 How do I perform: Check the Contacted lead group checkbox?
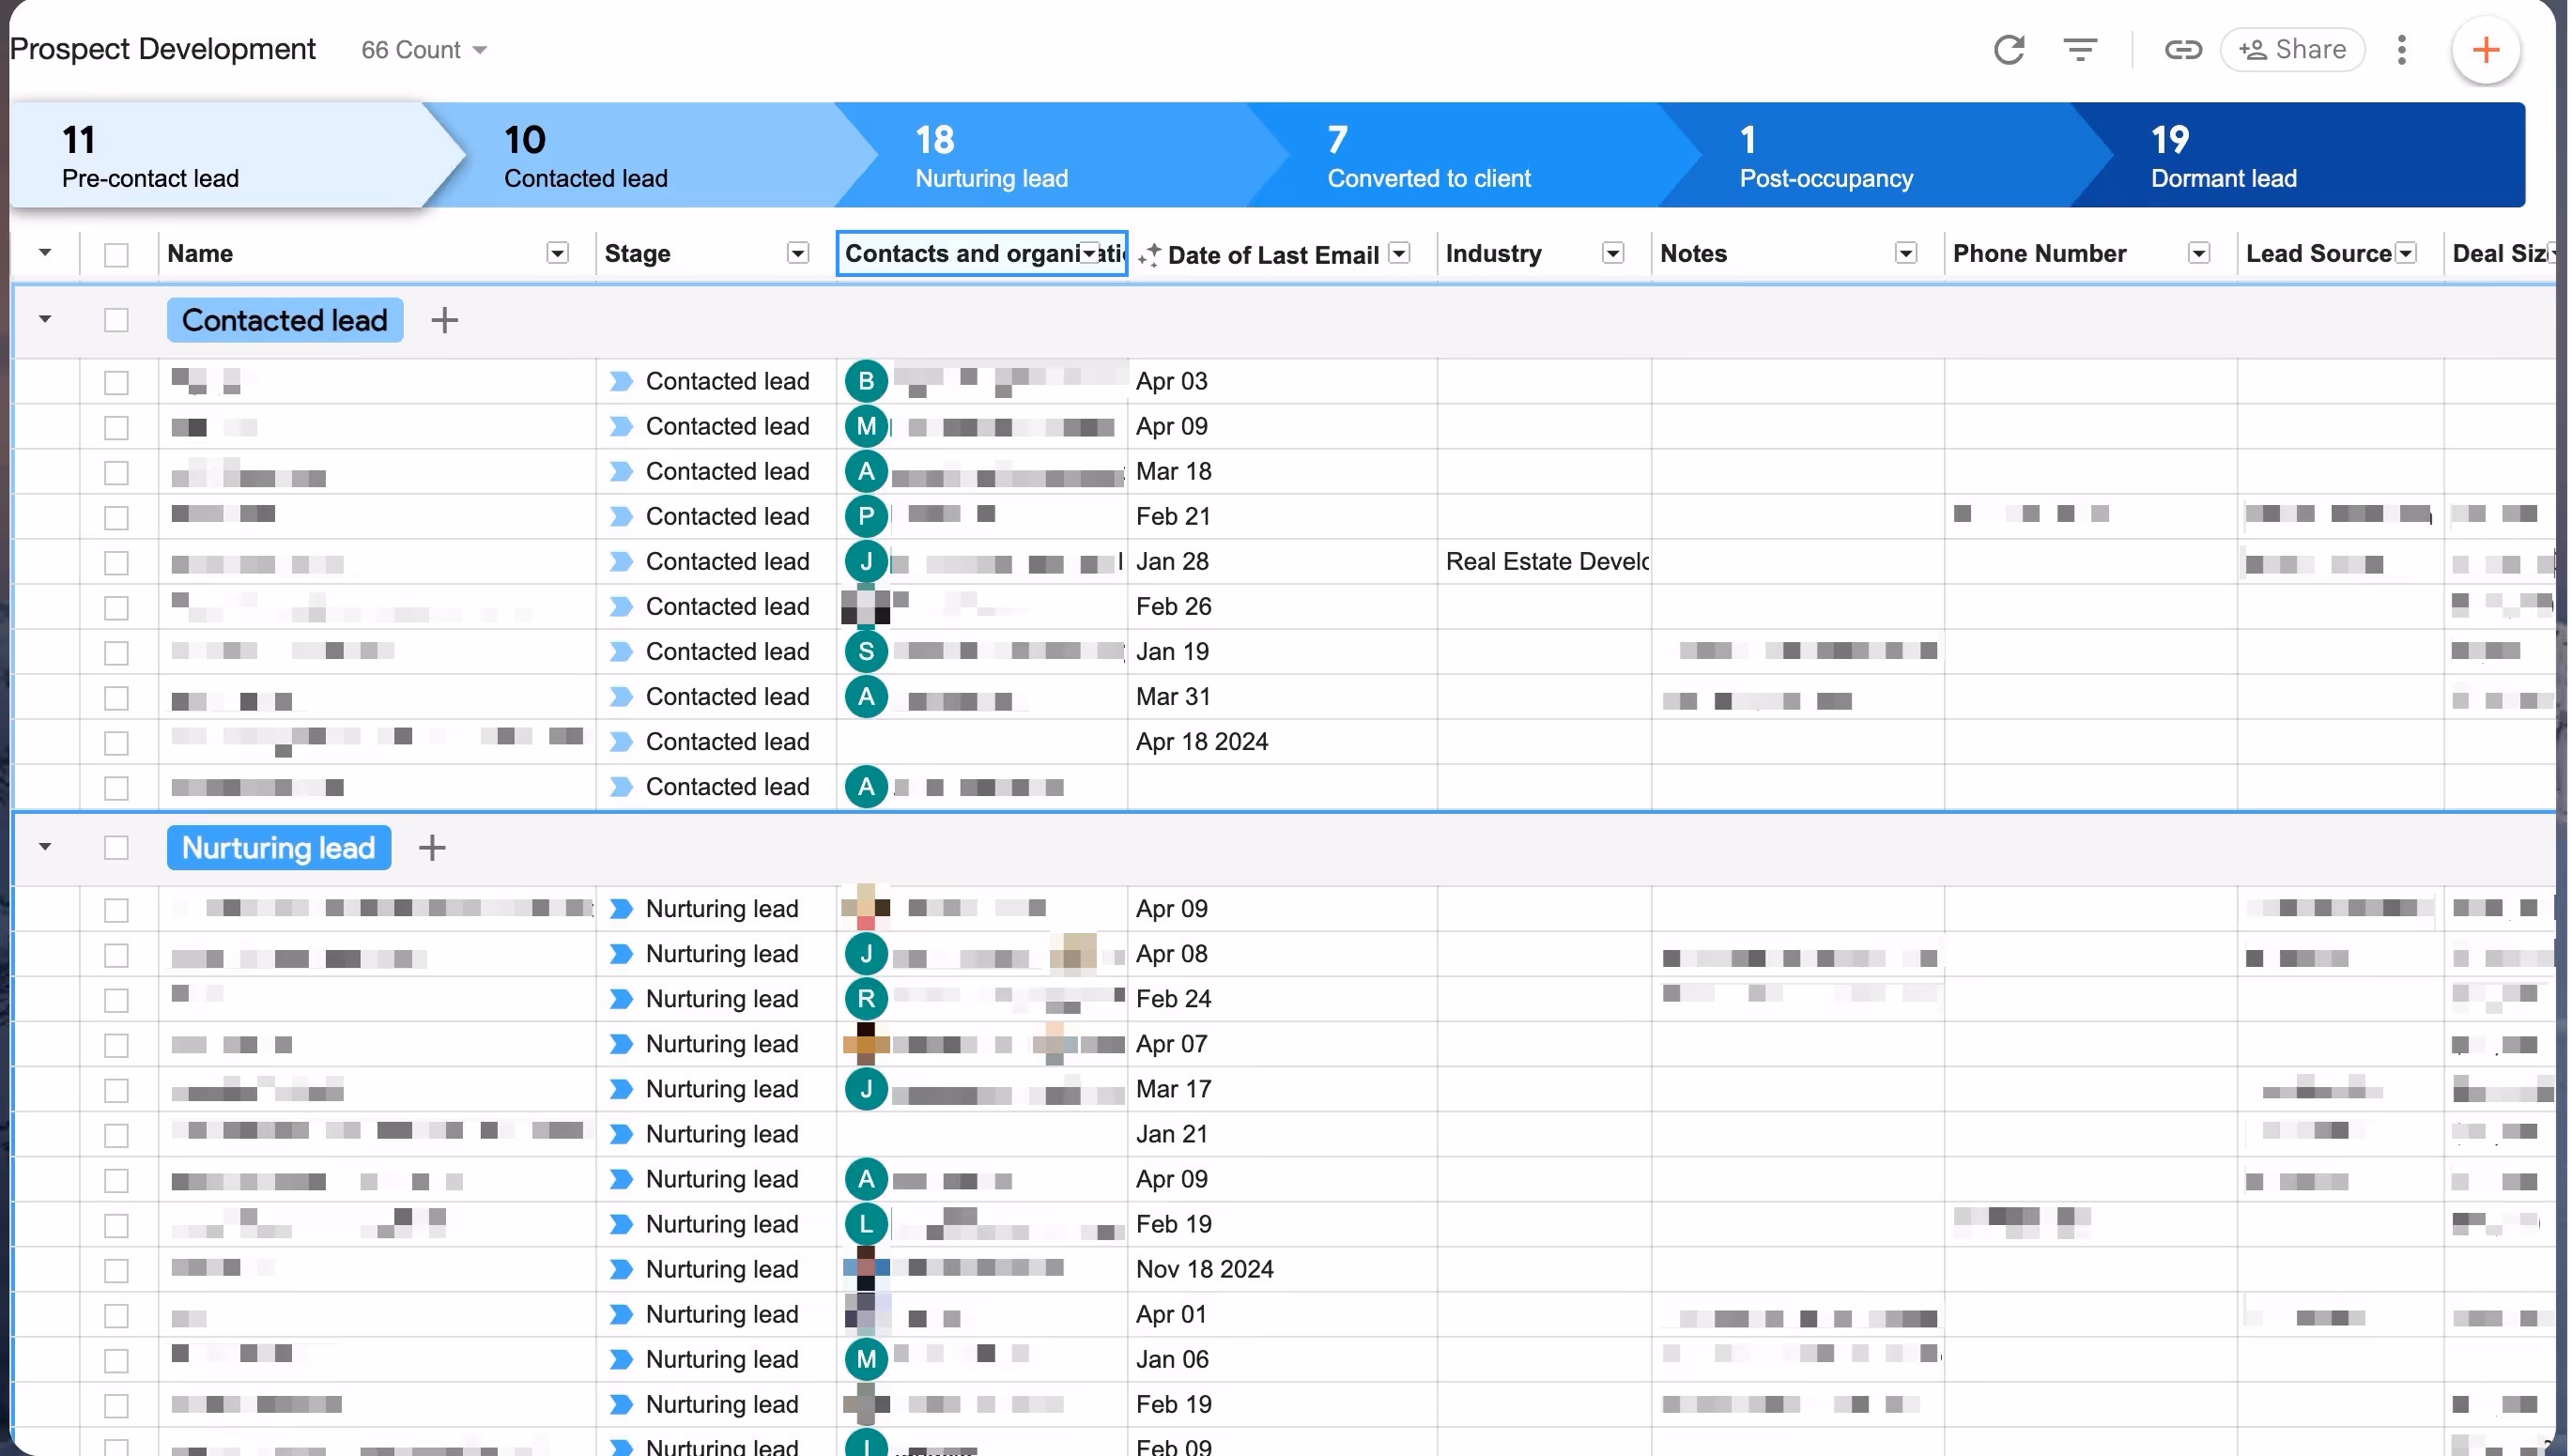pyautogui.click(x=116, y=320)
